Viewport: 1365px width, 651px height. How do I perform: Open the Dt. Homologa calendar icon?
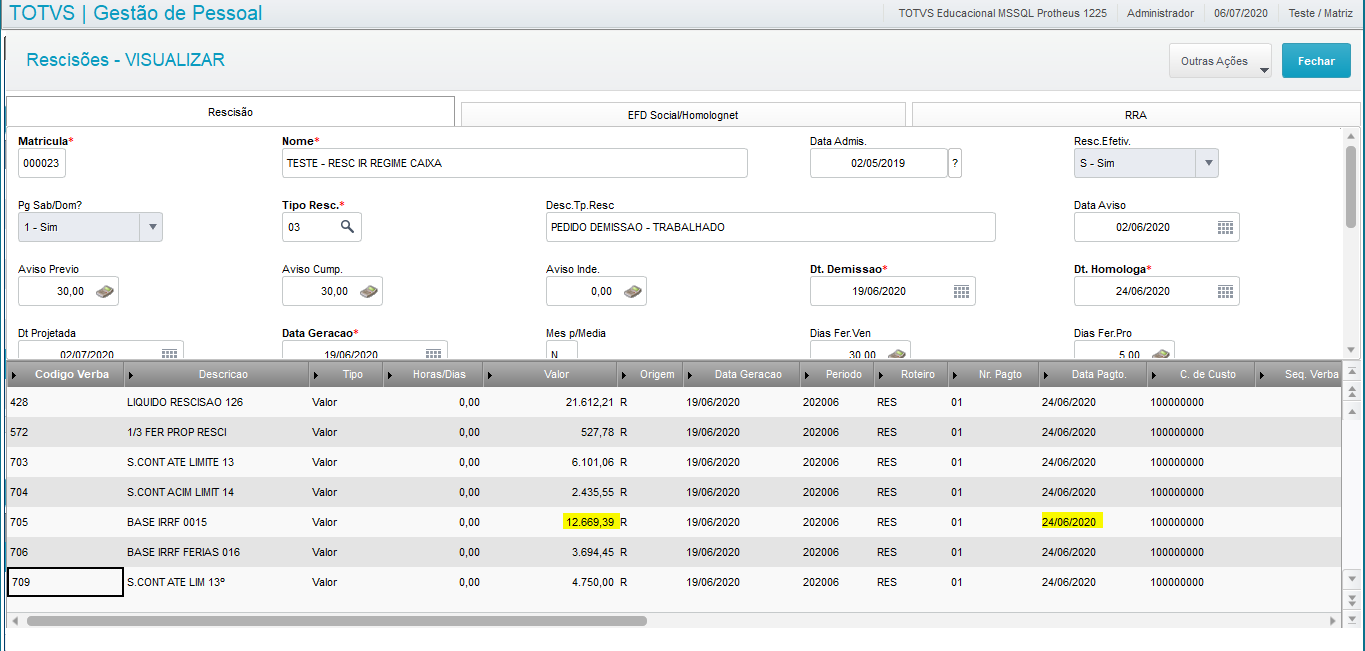1225,292
